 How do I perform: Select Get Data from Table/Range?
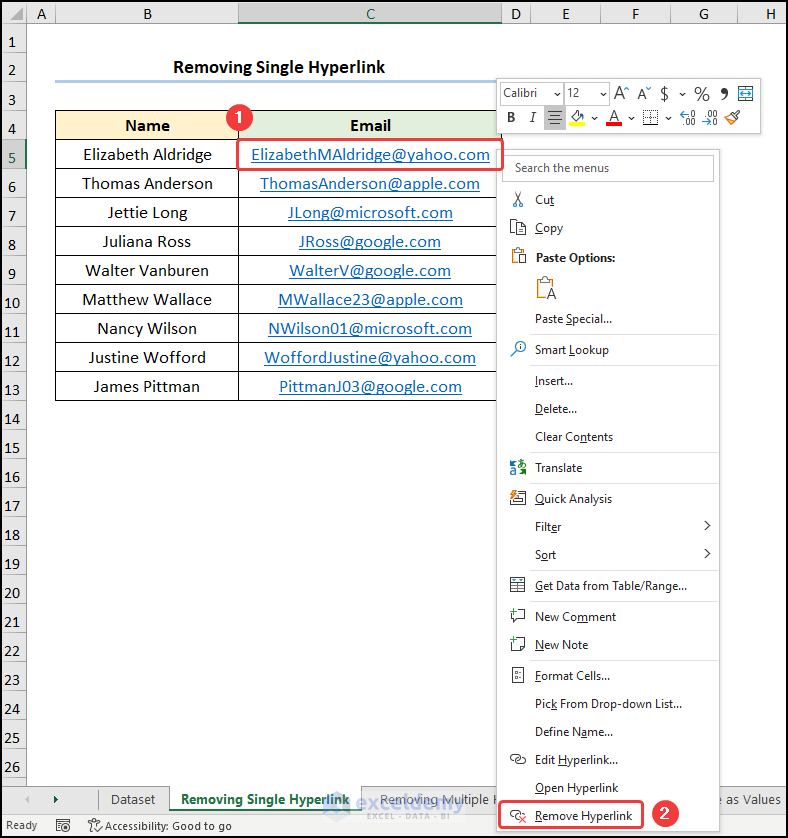(608, 586)
